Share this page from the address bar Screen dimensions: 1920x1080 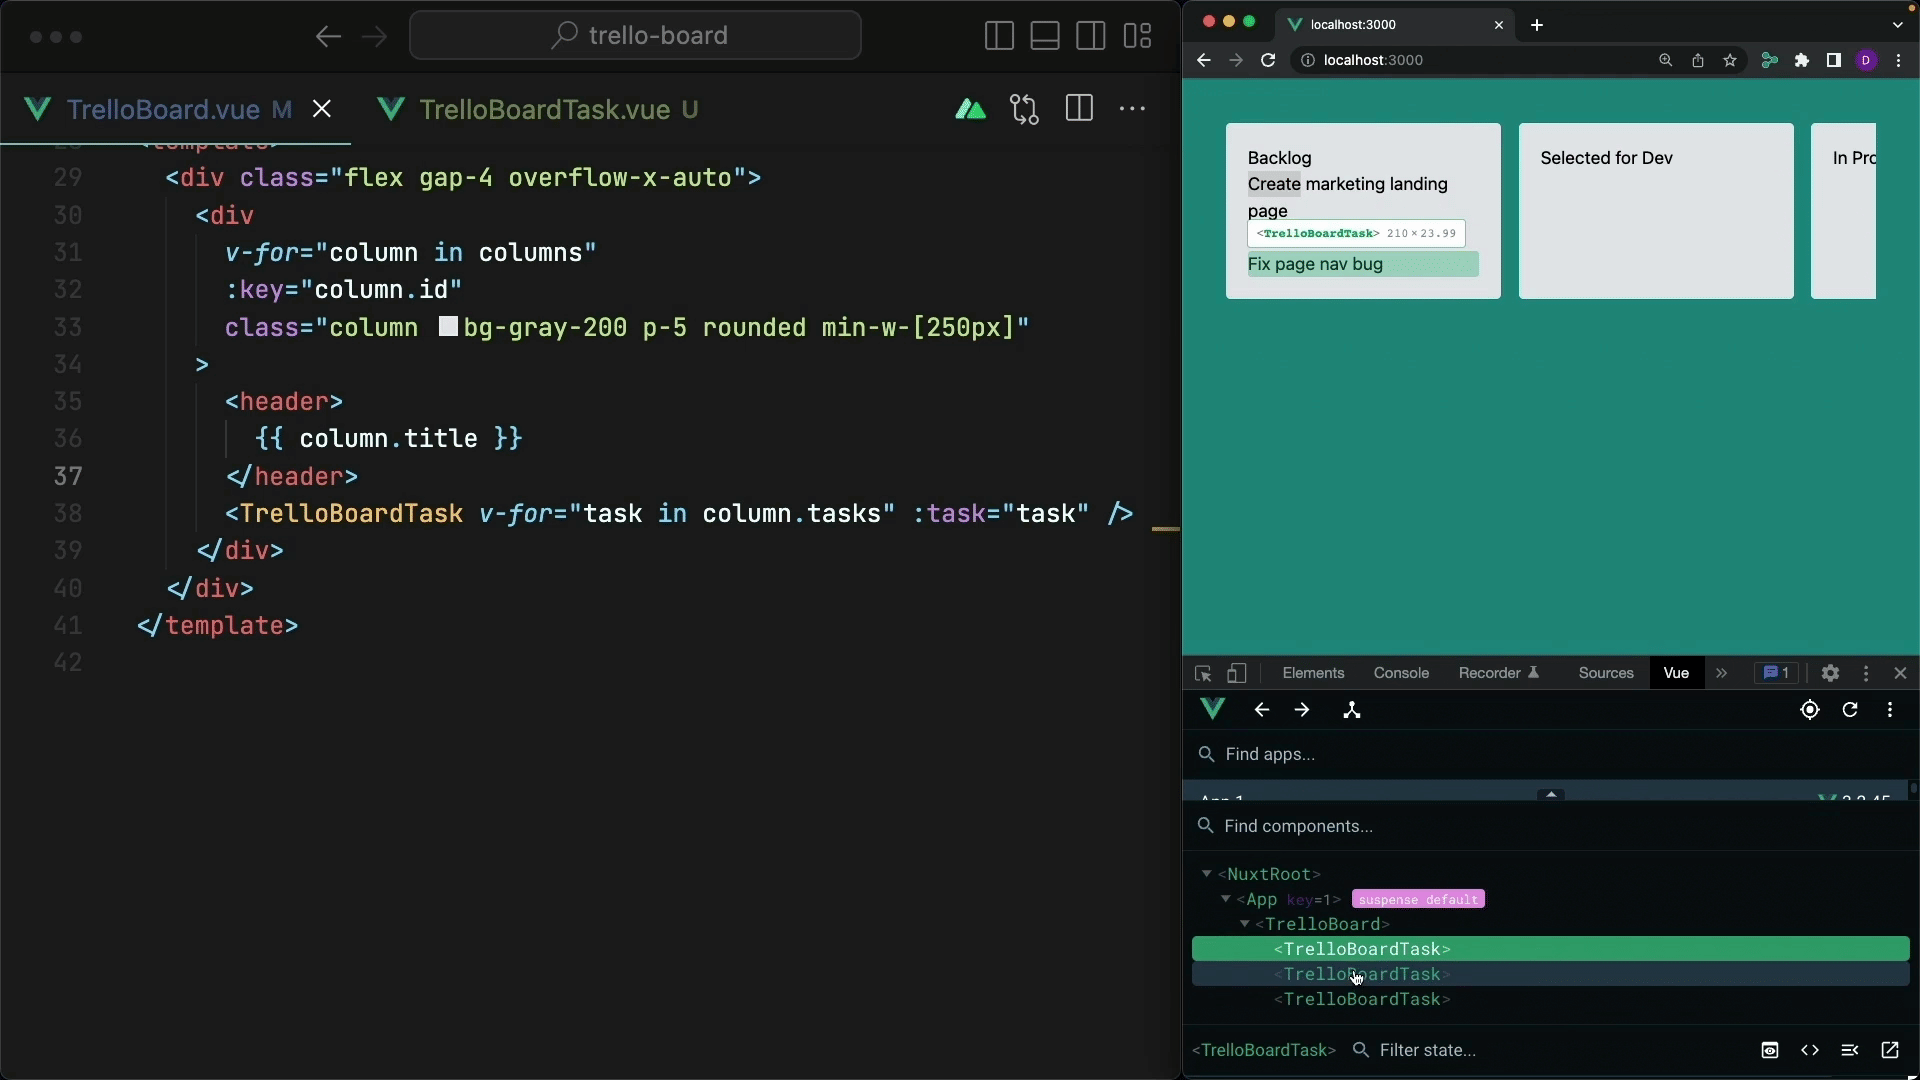[x=1698, y=61]
